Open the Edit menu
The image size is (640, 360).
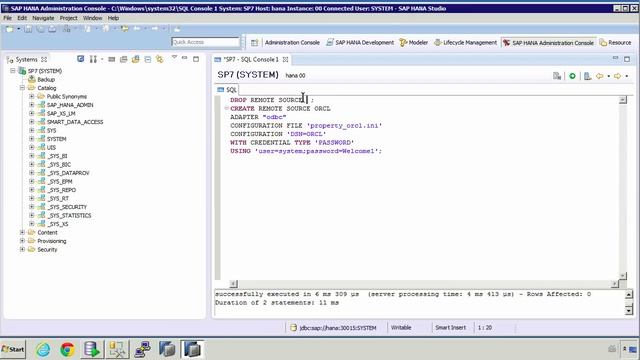(22, 18)
